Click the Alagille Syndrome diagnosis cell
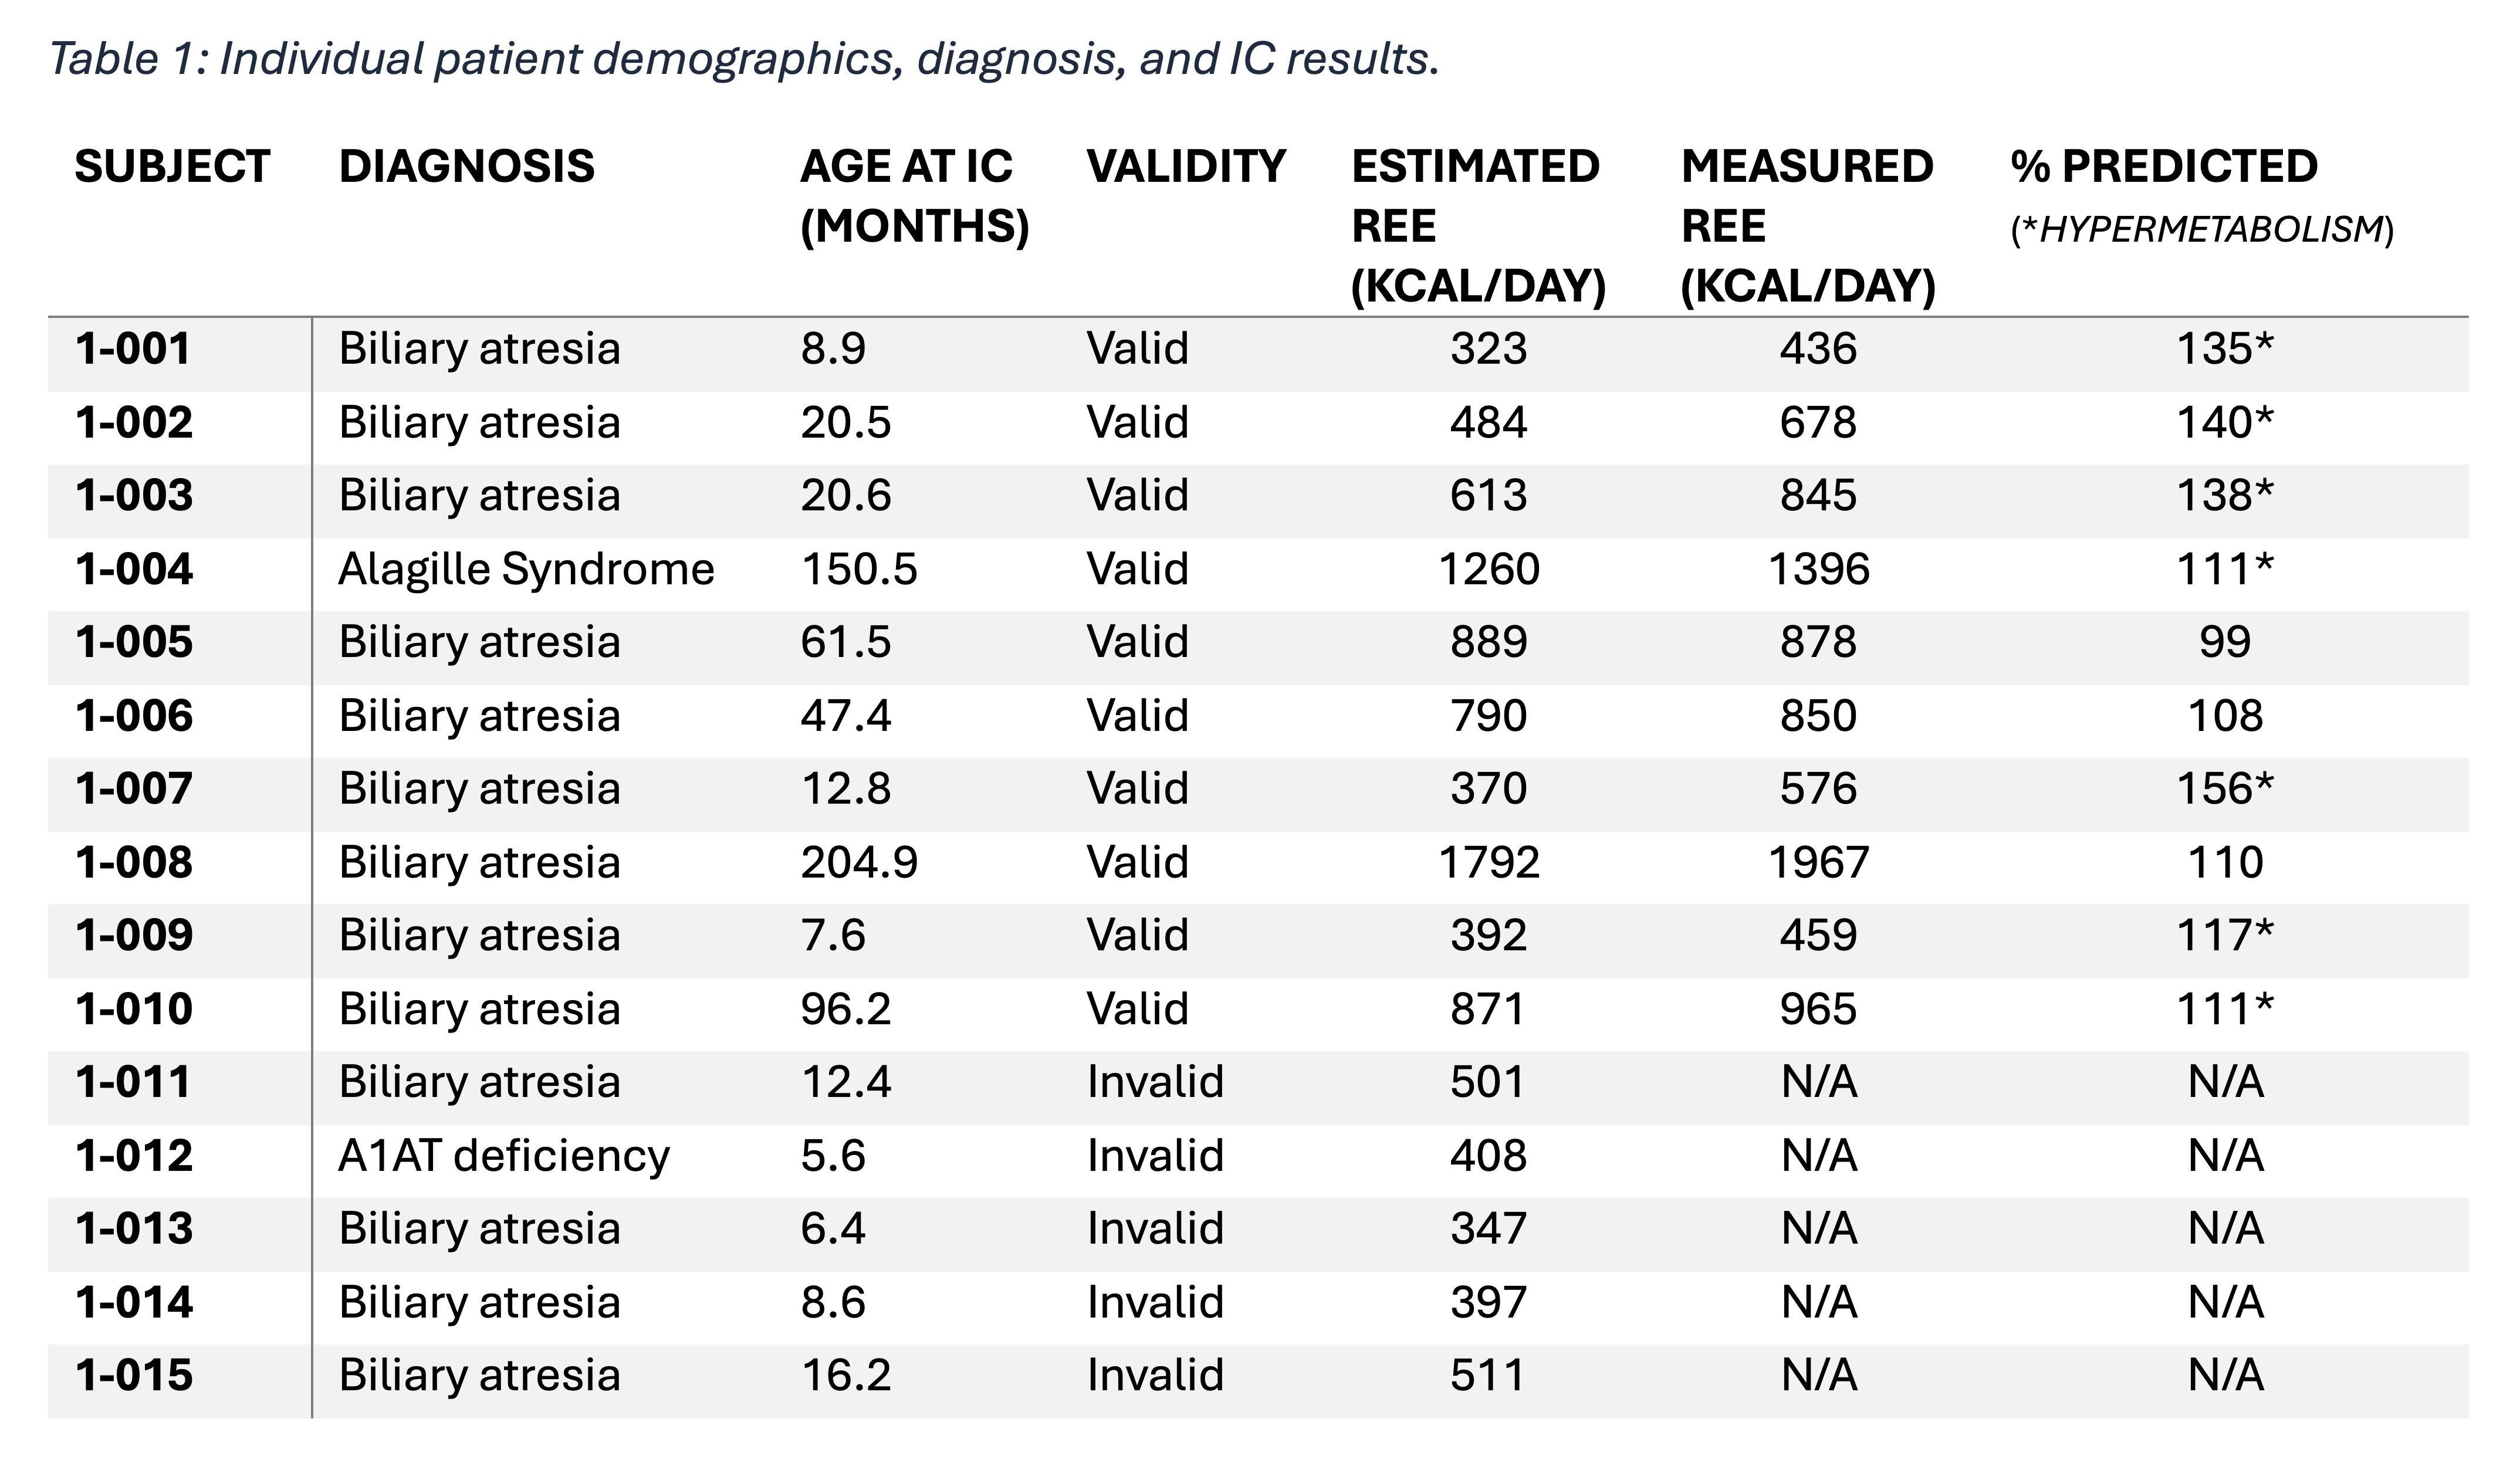Viewport: 2520px width, 1473px height. tap(526, 569)
